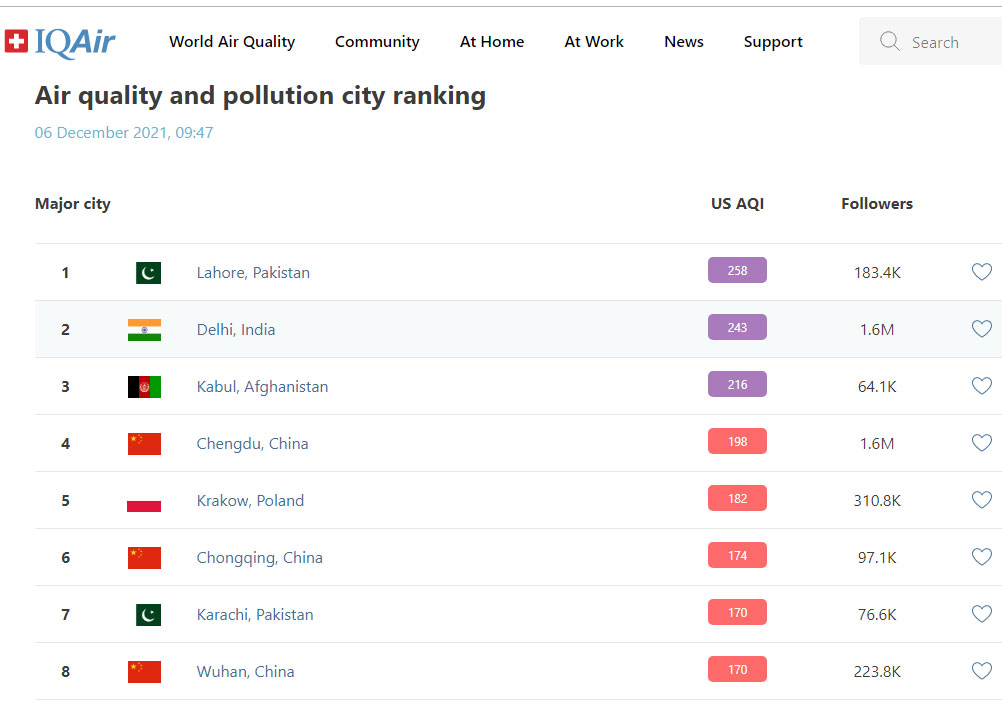
Task: Click the purple 243 AQI badge
Action: coord(737,327)
